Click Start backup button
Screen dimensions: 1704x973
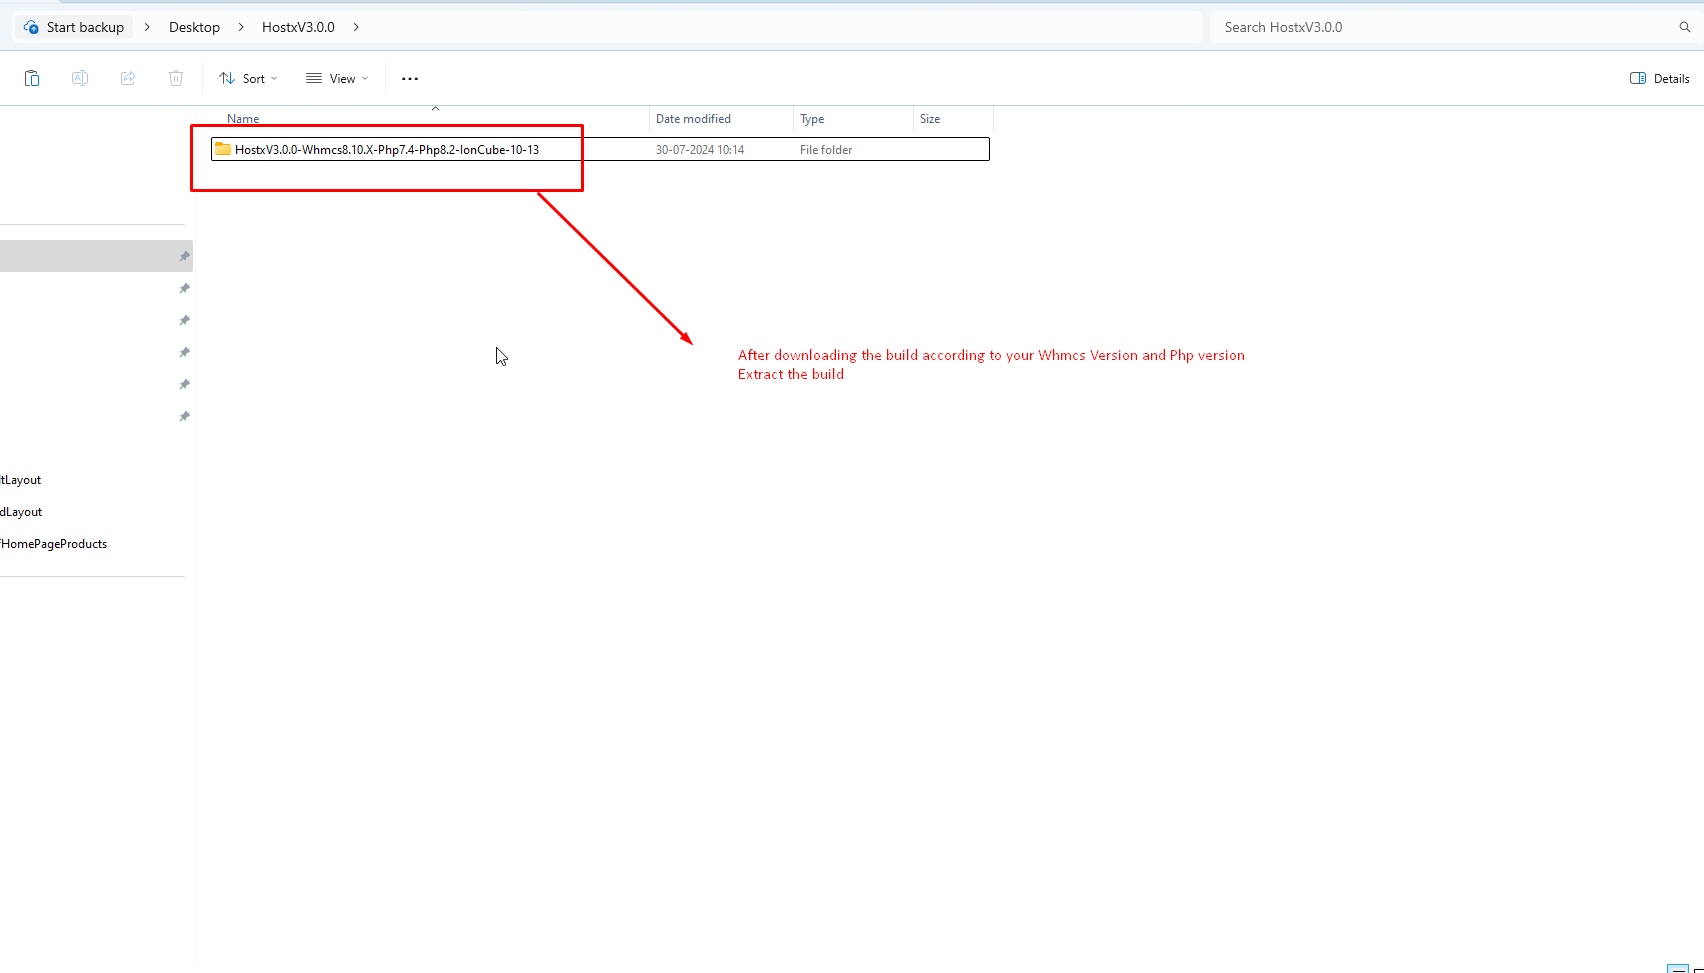74,27
